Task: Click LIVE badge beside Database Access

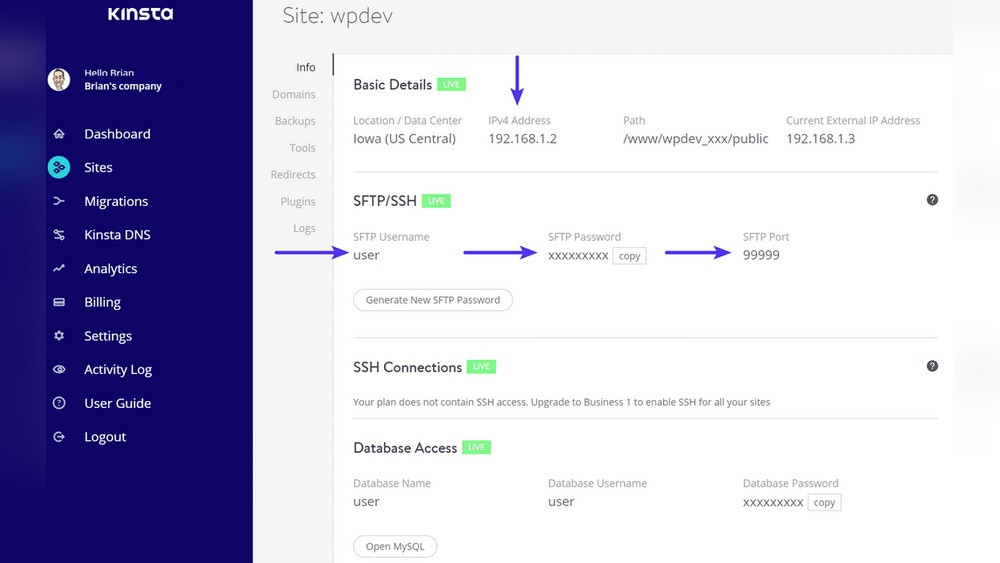Action: coord(476,447)
